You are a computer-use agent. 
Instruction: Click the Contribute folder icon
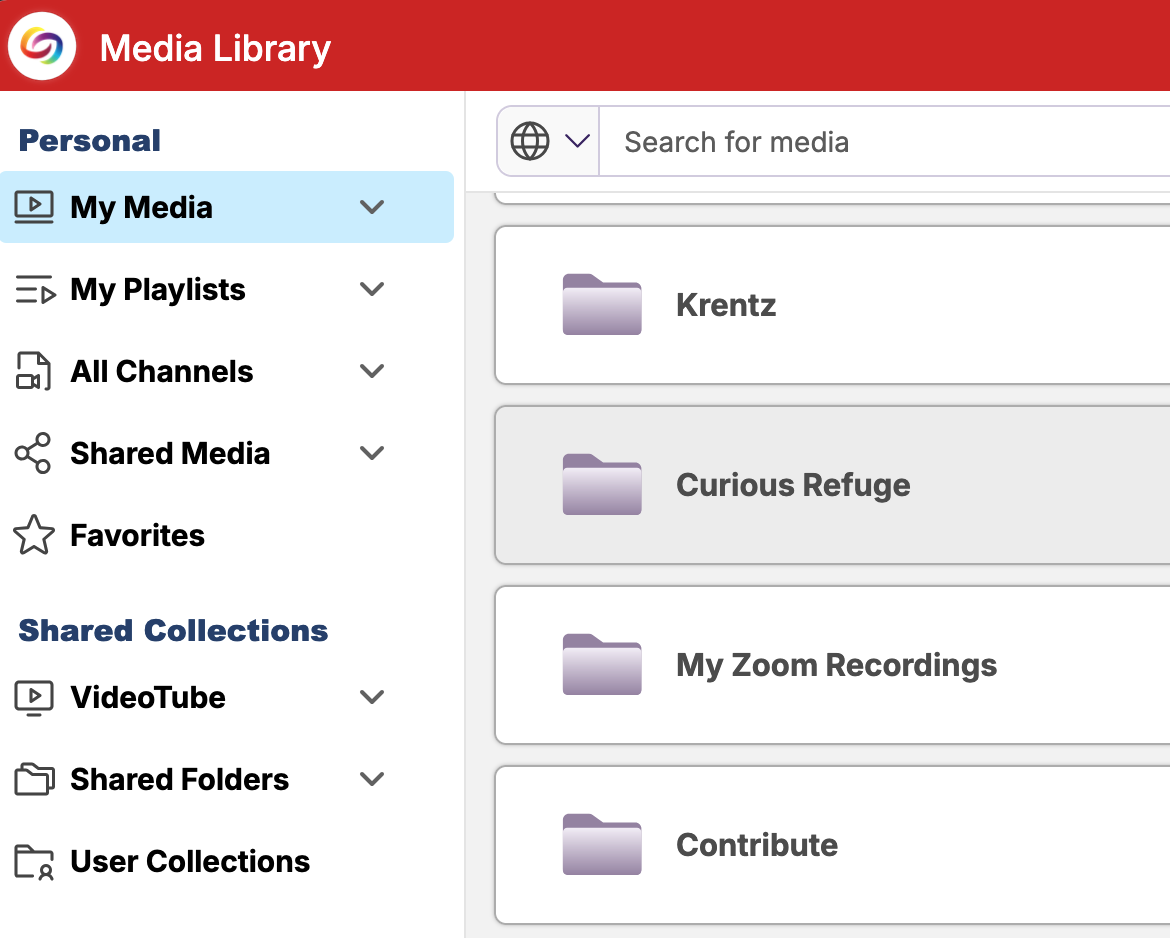(602, 844)
